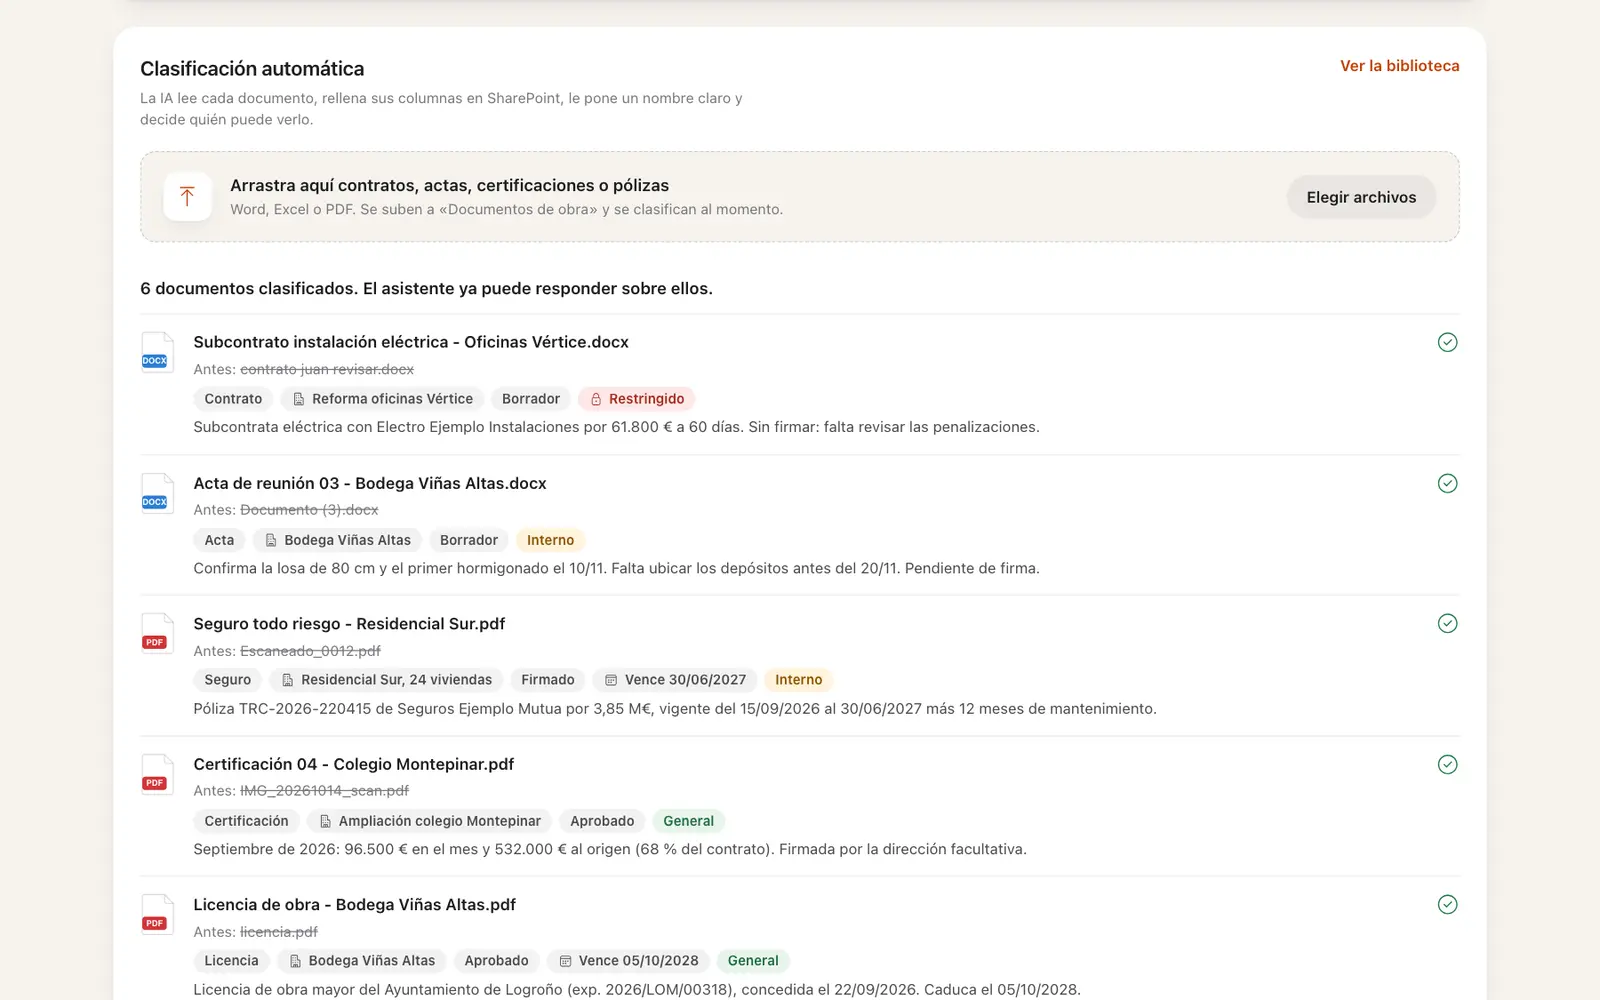Click the Restringido tag with lock icon
1600x1000 pixels.
coord(636,399)
